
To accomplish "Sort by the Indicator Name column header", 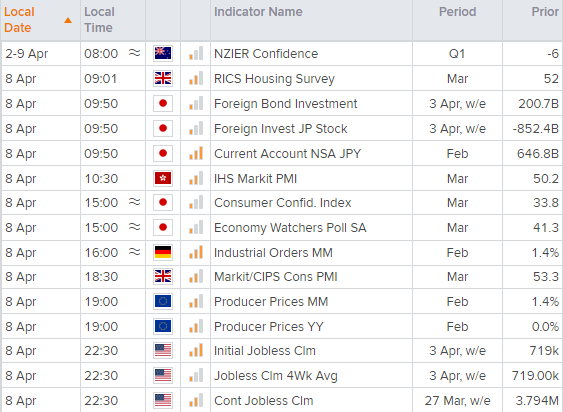I will click(258, 12).
